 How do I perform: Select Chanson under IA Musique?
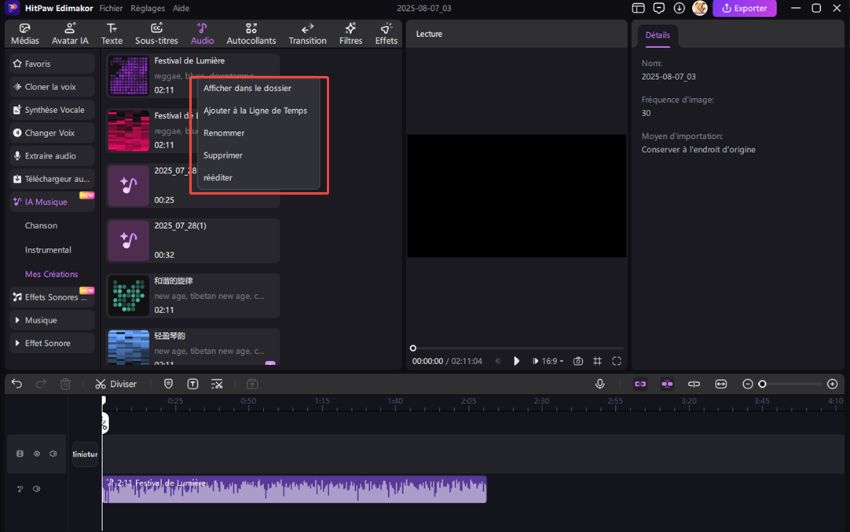pyautogui.click(x=41, y=226)
